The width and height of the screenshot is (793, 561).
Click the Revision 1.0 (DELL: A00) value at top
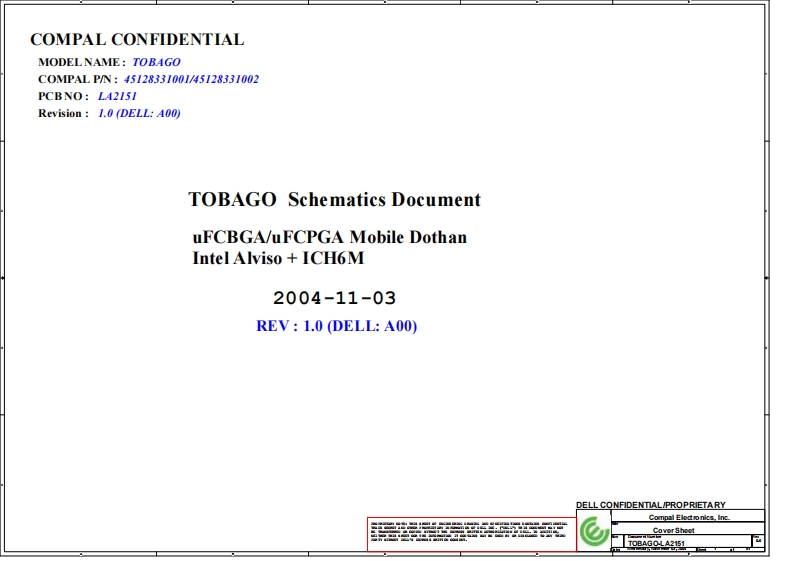pos(139,113)
